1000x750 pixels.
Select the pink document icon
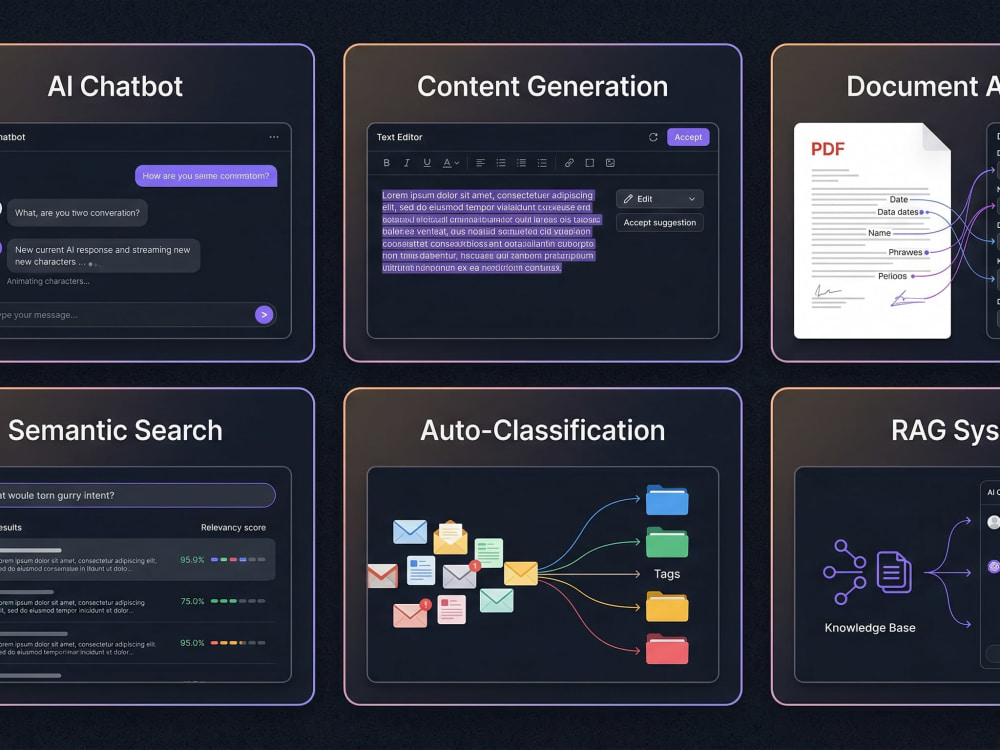point(452,609)
